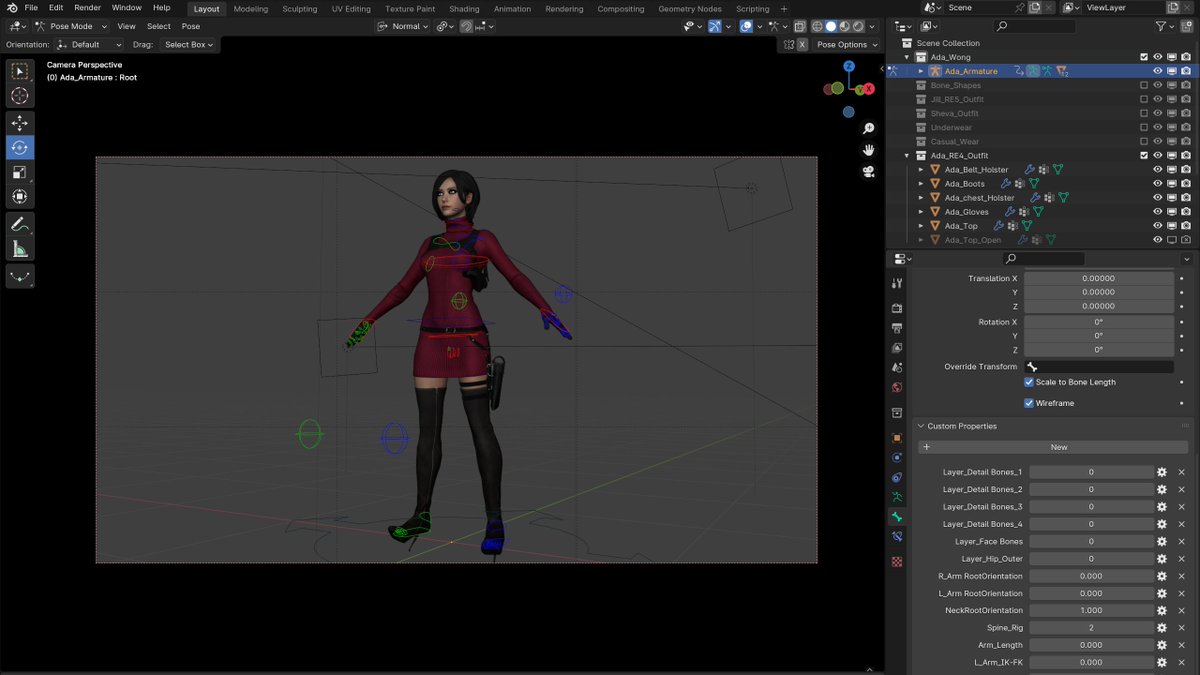Select the Annotate tool

[20, 225]
